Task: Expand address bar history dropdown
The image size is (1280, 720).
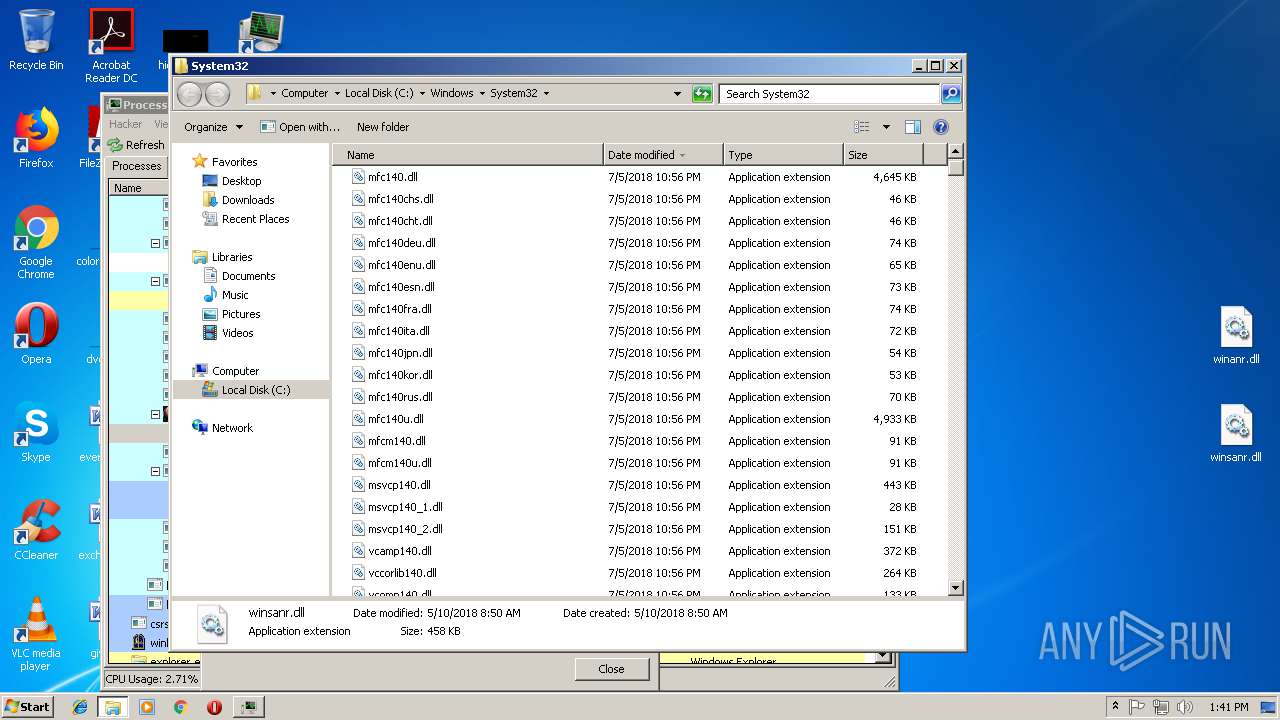Action: [677, 94]
